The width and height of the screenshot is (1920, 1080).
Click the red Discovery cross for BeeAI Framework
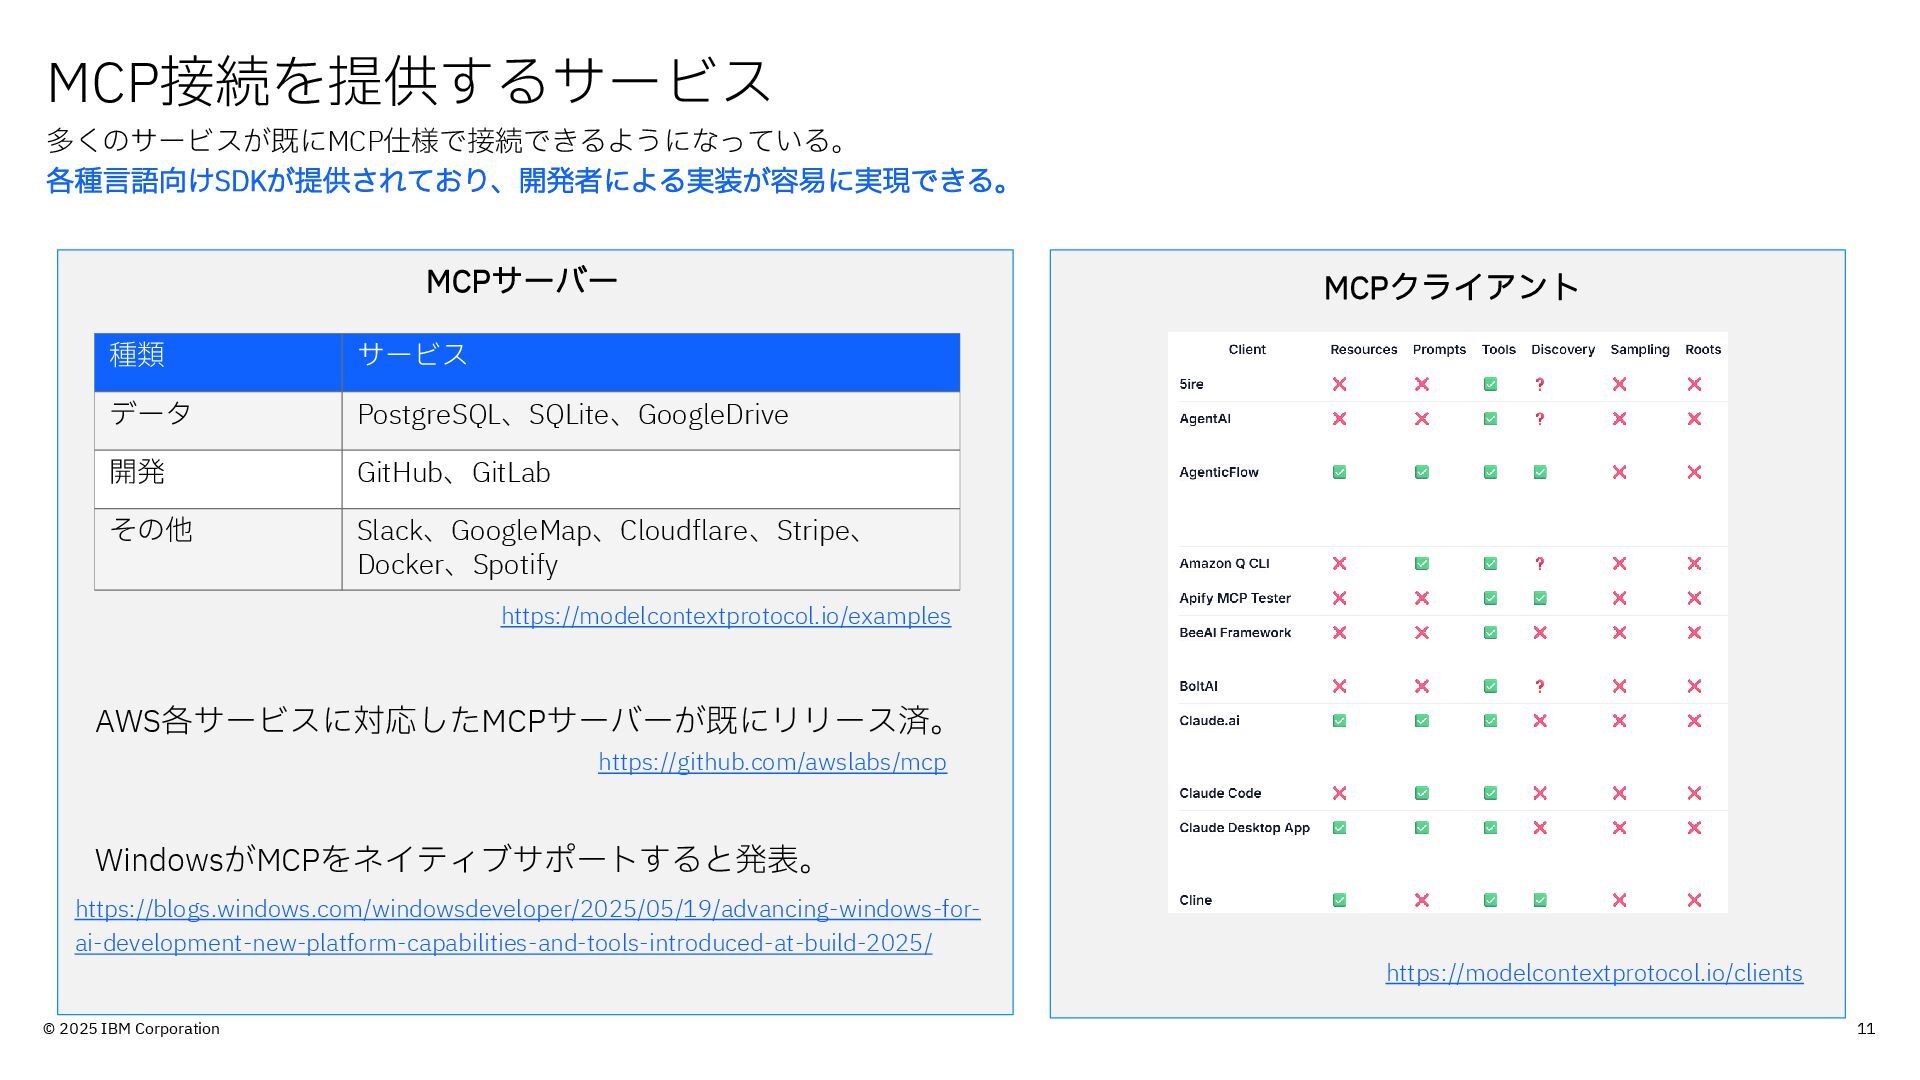click(1540, 633)
